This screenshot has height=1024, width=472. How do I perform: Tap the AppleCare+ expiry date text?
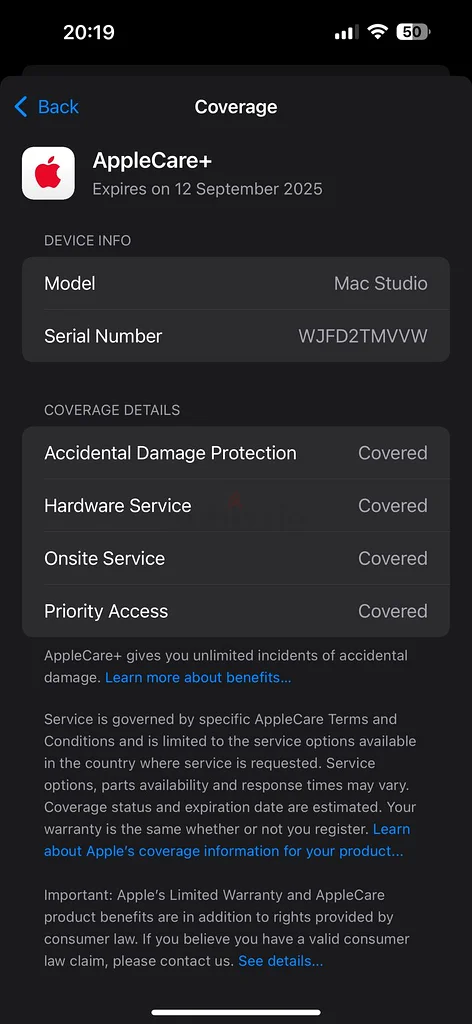pos(208,189)
